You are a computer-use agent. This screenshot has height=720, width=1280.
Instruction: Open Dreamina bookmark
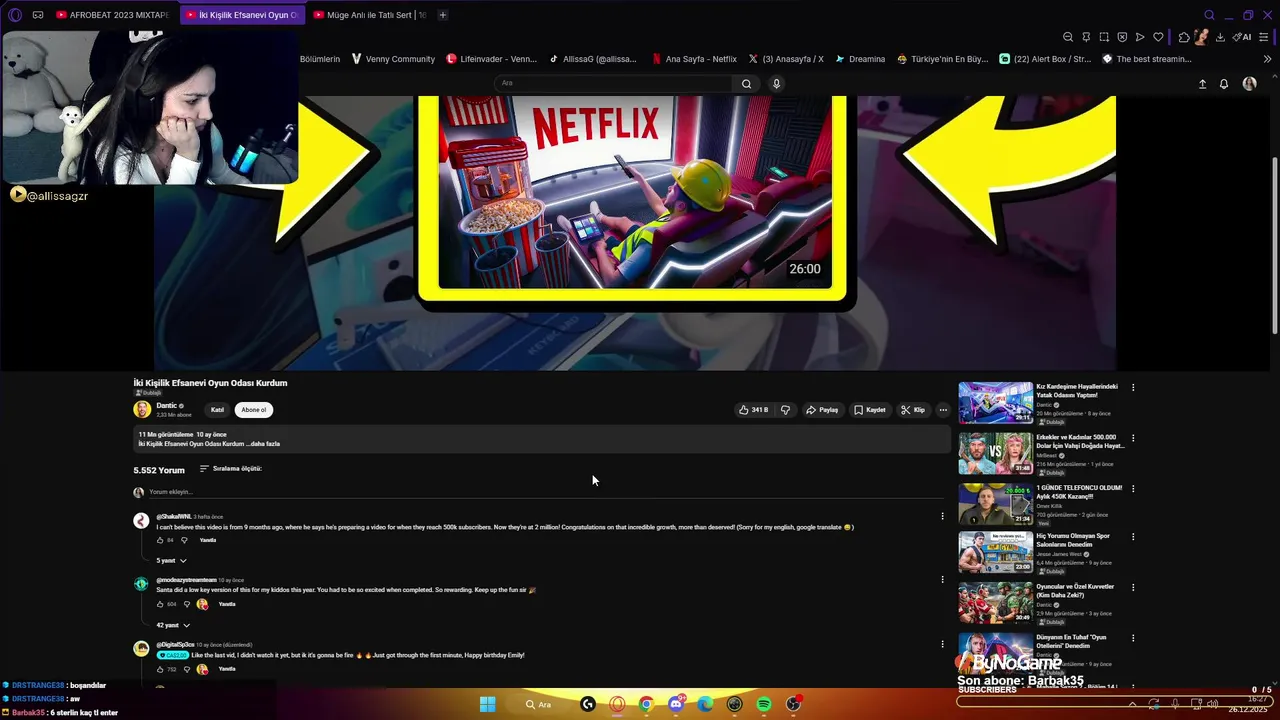(860, 59)
